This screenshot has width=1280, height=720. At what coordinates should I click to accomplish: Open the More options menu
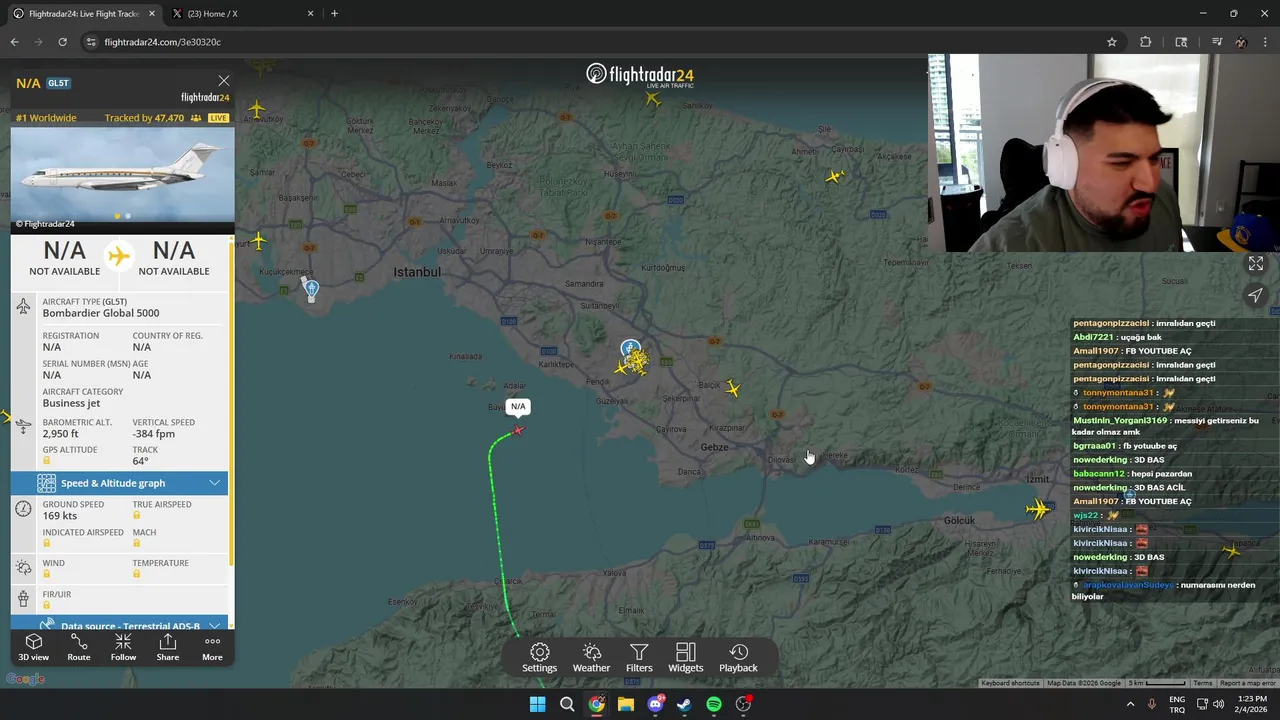[212, 647]
